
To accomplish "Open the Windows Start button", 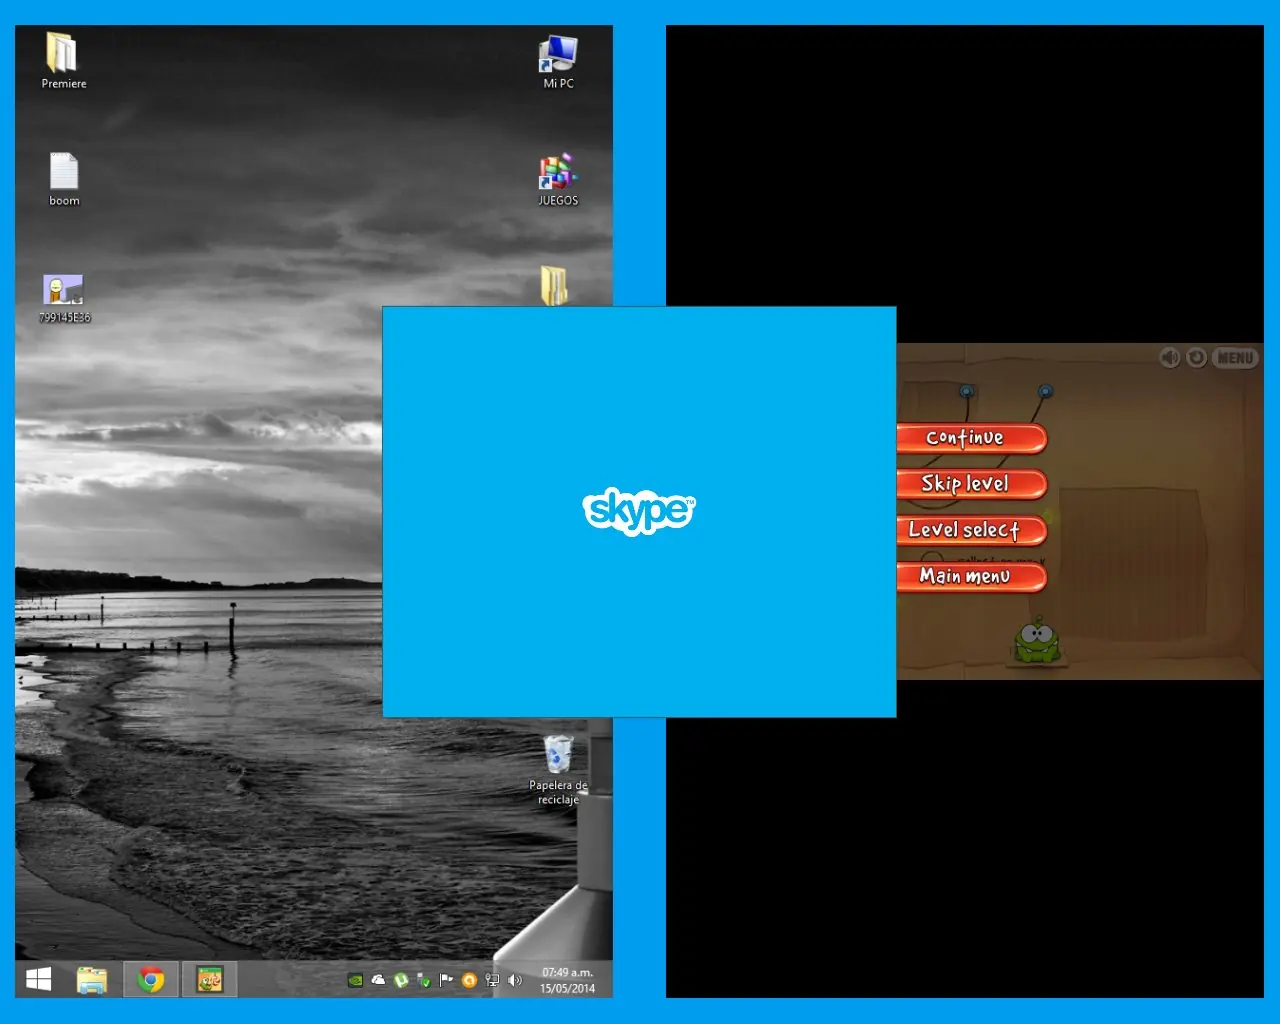I will pyautogui.click(x=39, y=980).
